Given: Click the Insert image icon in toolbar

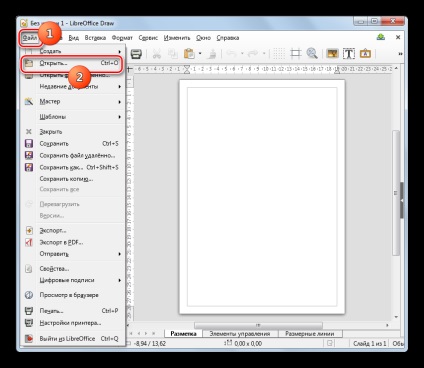Looking at the screenshot, I should (332, 53).
